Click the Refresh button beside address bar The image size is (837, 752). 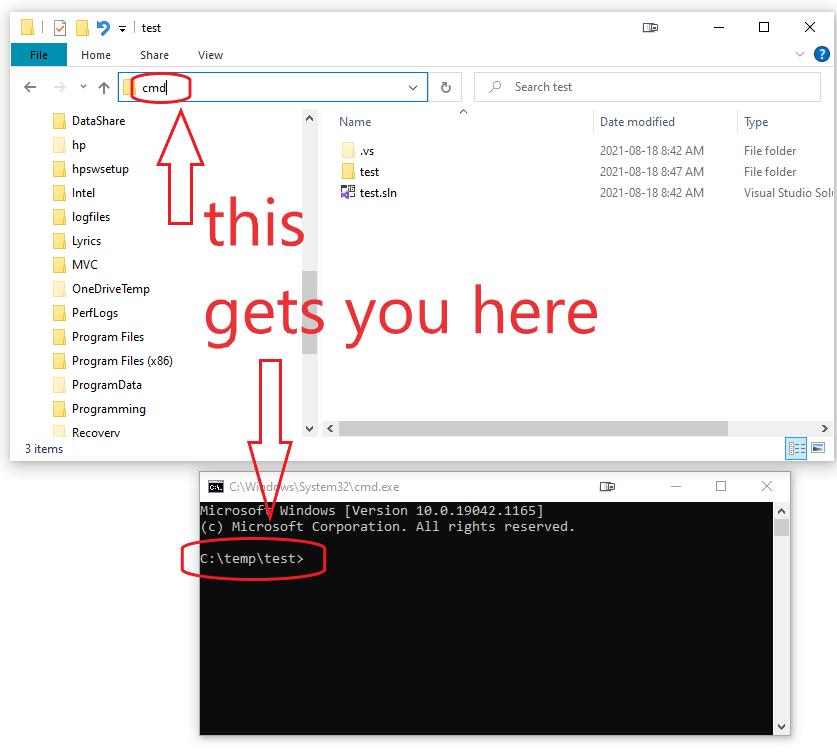[446, 87]
